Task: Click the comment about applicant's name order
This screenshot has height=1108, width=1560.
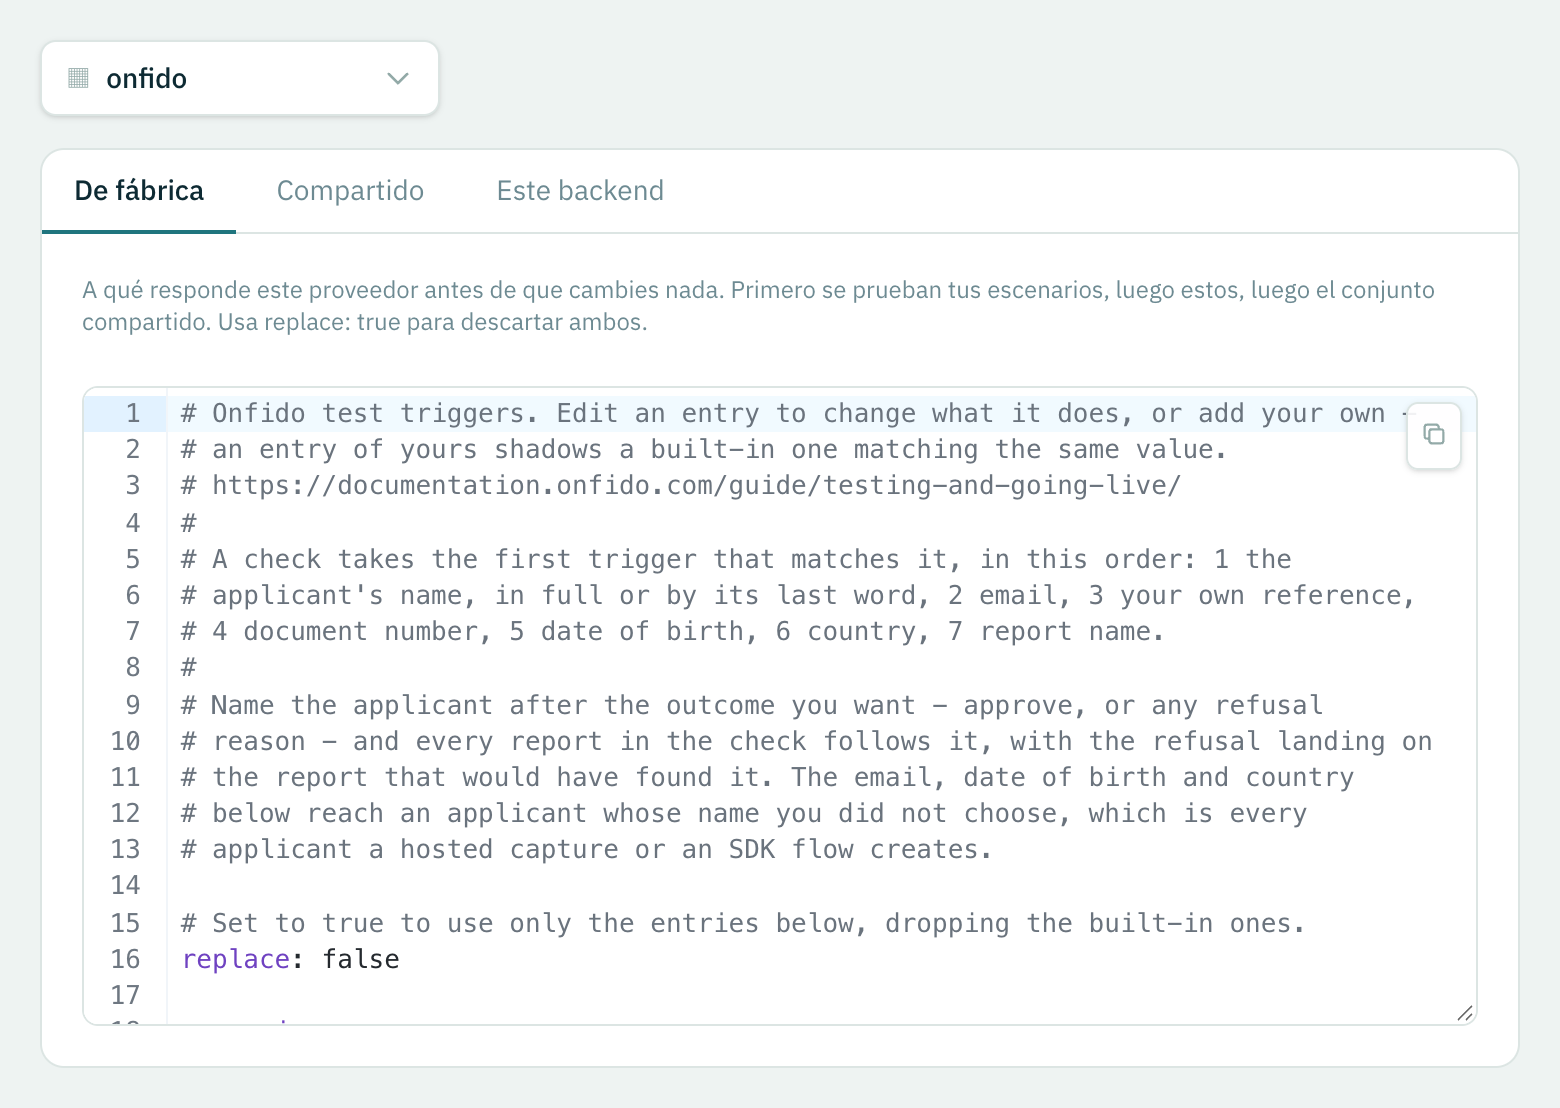Action: click(x=797, y=596)
